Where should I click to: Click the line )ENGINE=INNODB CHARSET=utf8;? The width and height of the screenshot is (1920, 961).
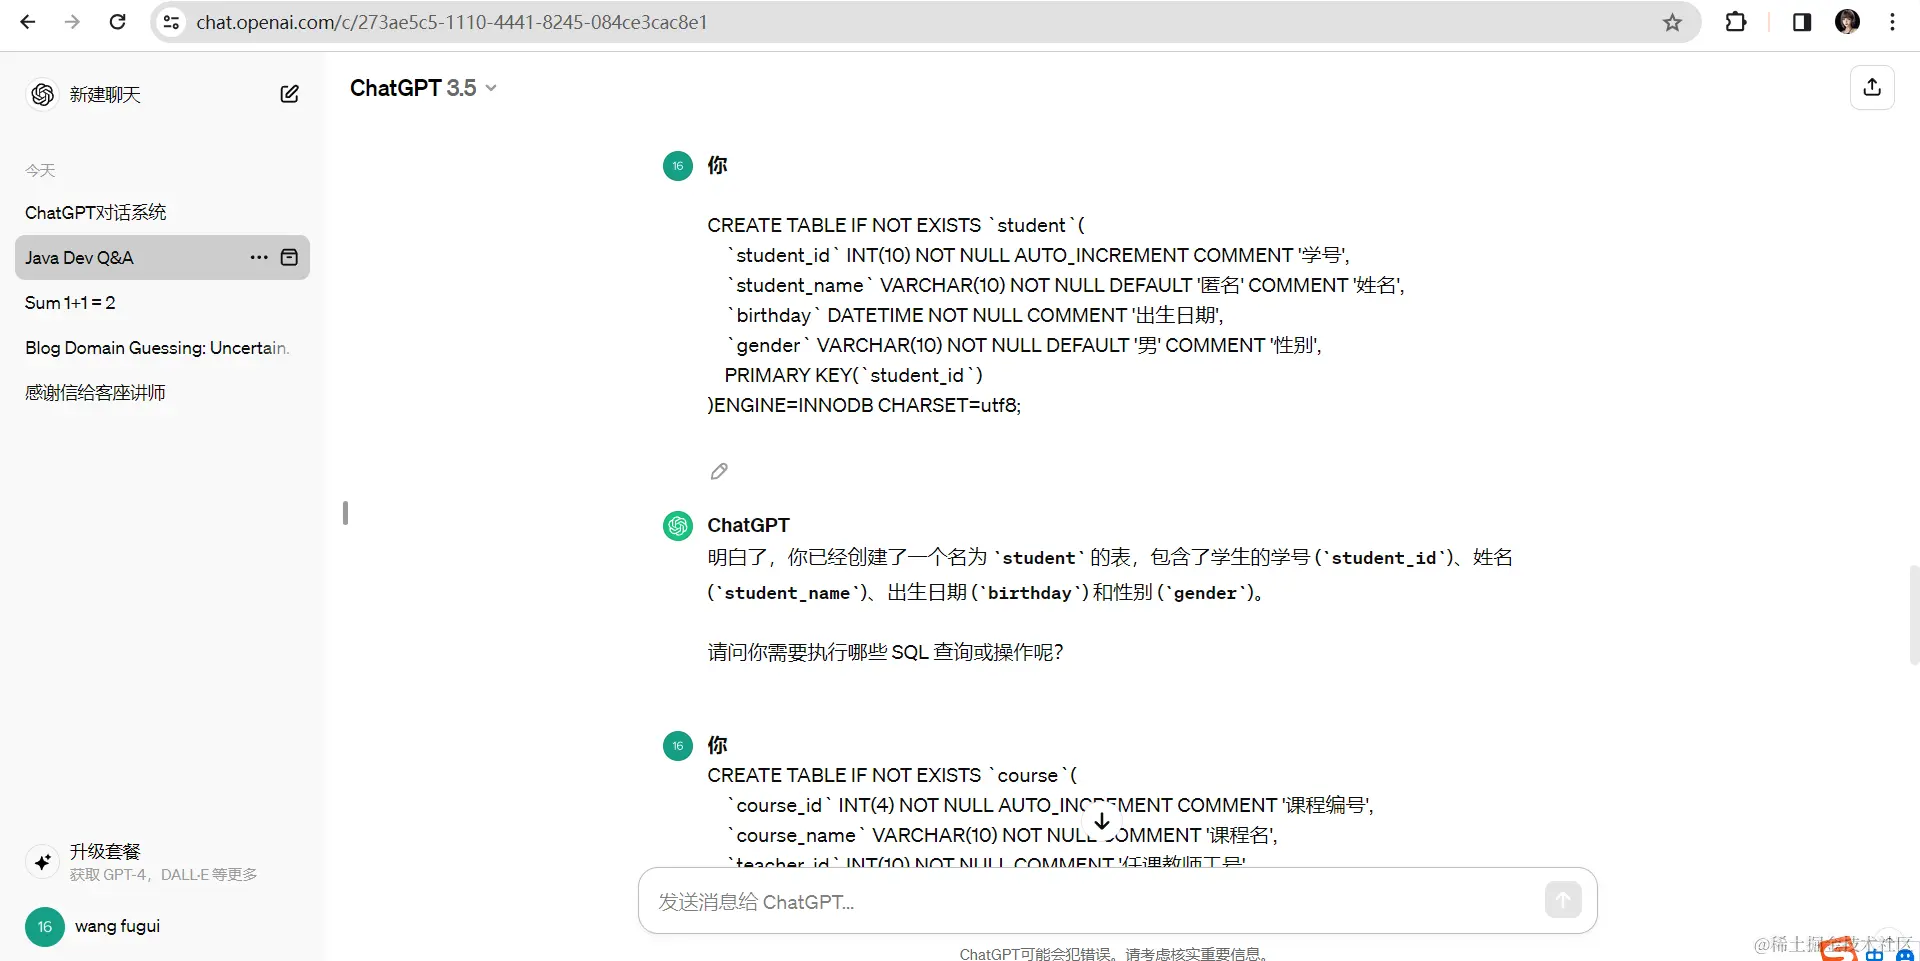click(x=864, y=405)
